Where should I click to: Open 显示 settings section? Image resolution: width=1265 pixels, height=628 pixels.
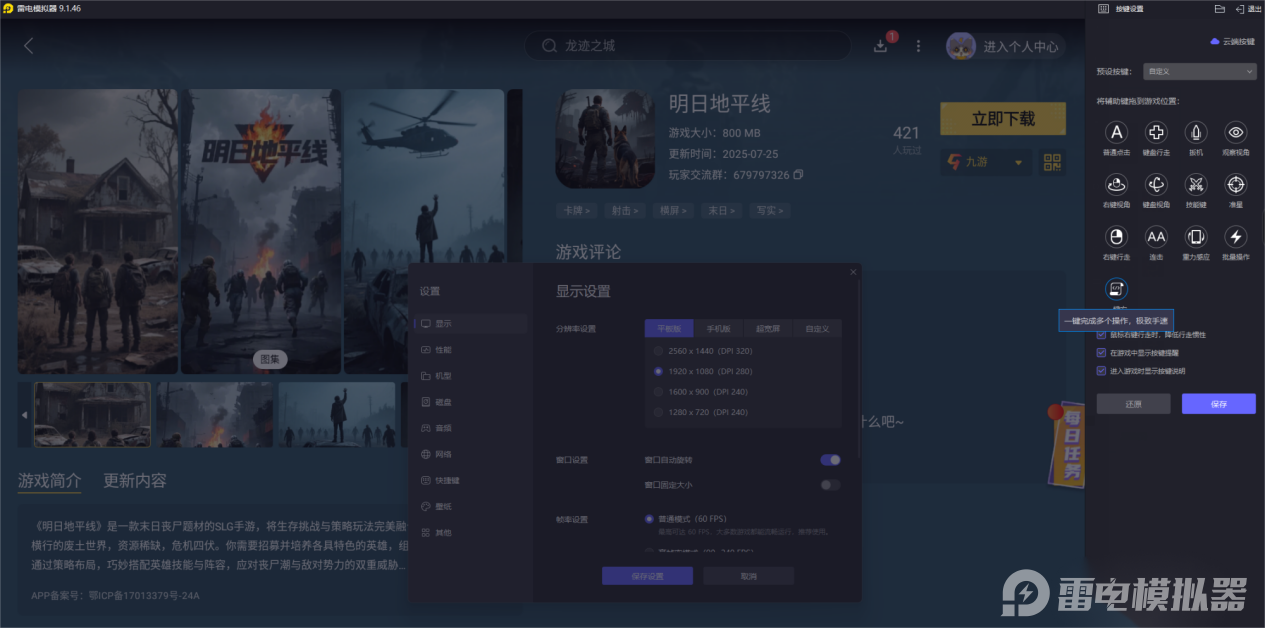[x=469, y=324]
